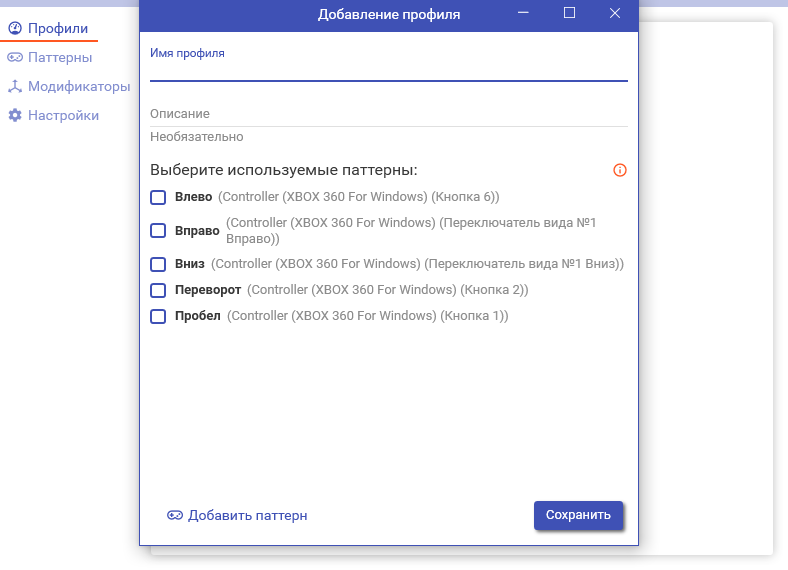788x570 pixels.
Task: Focus the Имя профиля input field
Action: pyautogui.click(x=388, y=69)
